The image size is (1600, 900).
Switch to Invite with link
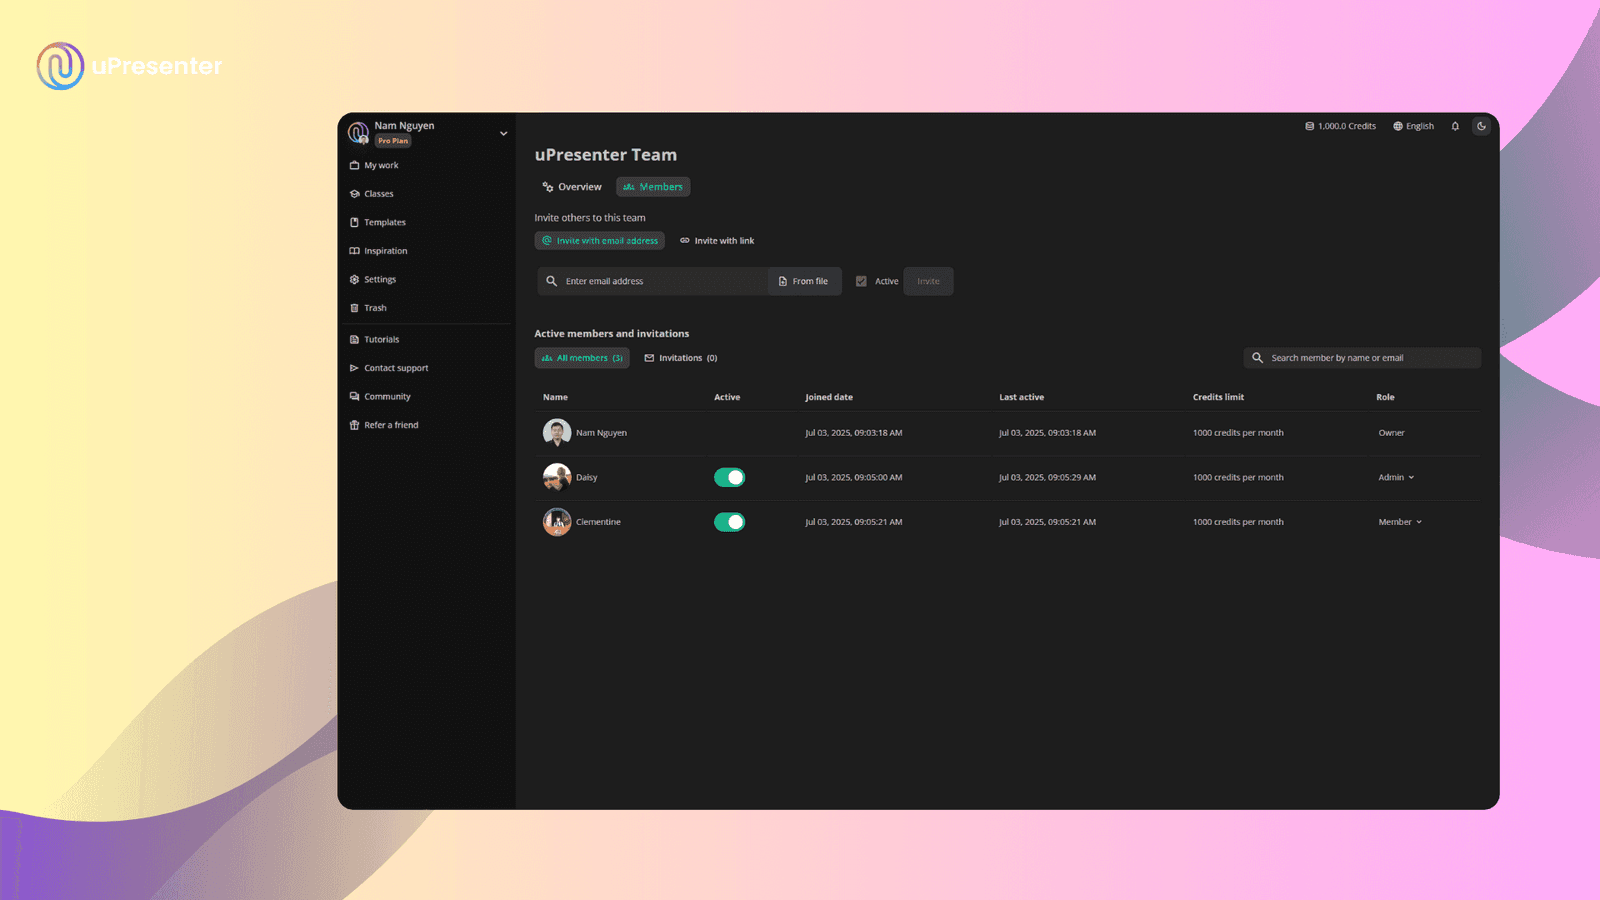click(717, 241)
